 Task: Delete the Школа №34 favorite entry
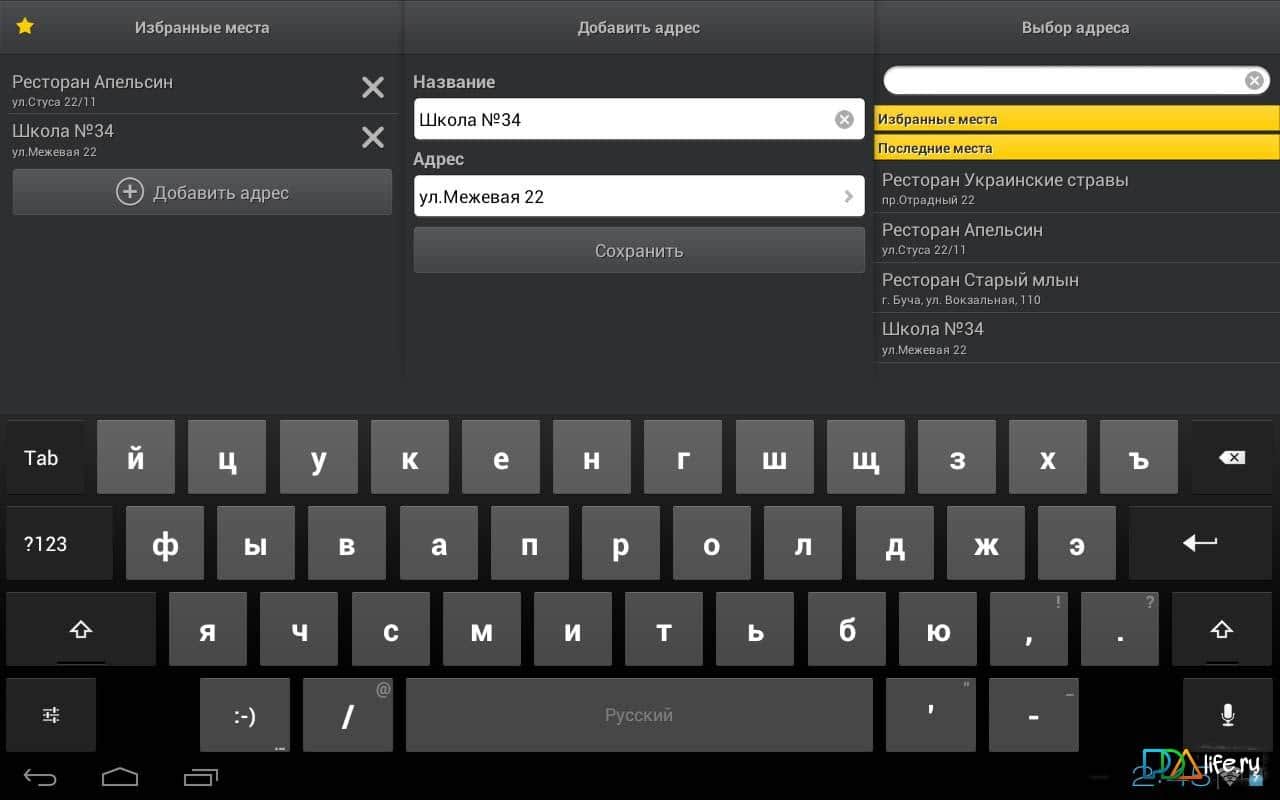(x=372, y=137)
